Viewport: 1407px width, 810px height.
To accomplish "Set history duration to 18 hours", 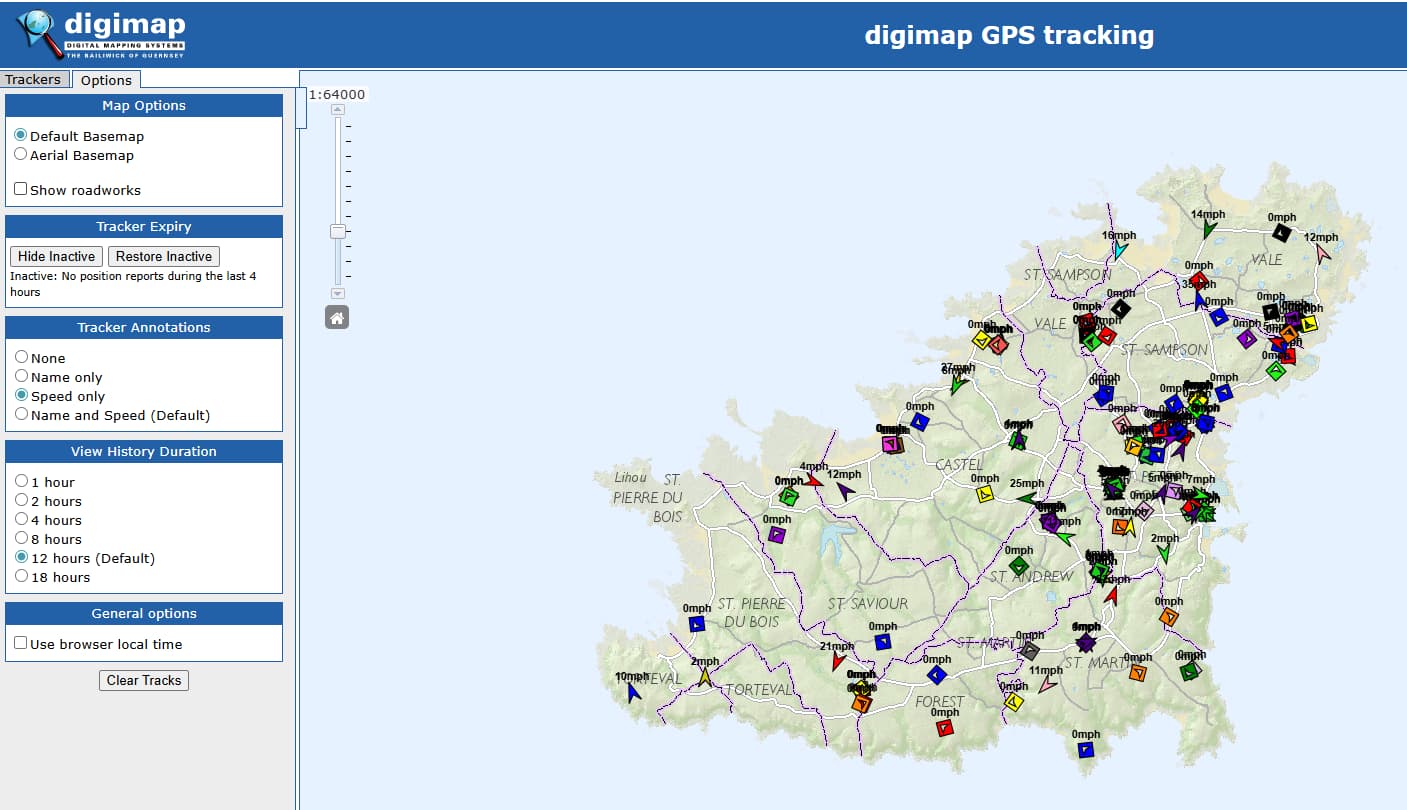I will click(x=21, y=576).
